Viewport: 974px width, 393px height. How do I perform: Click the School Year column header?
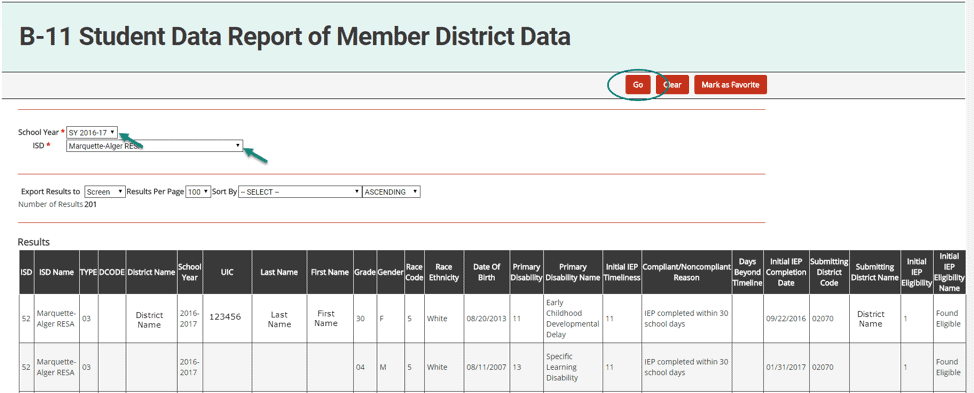pos(190,272)
